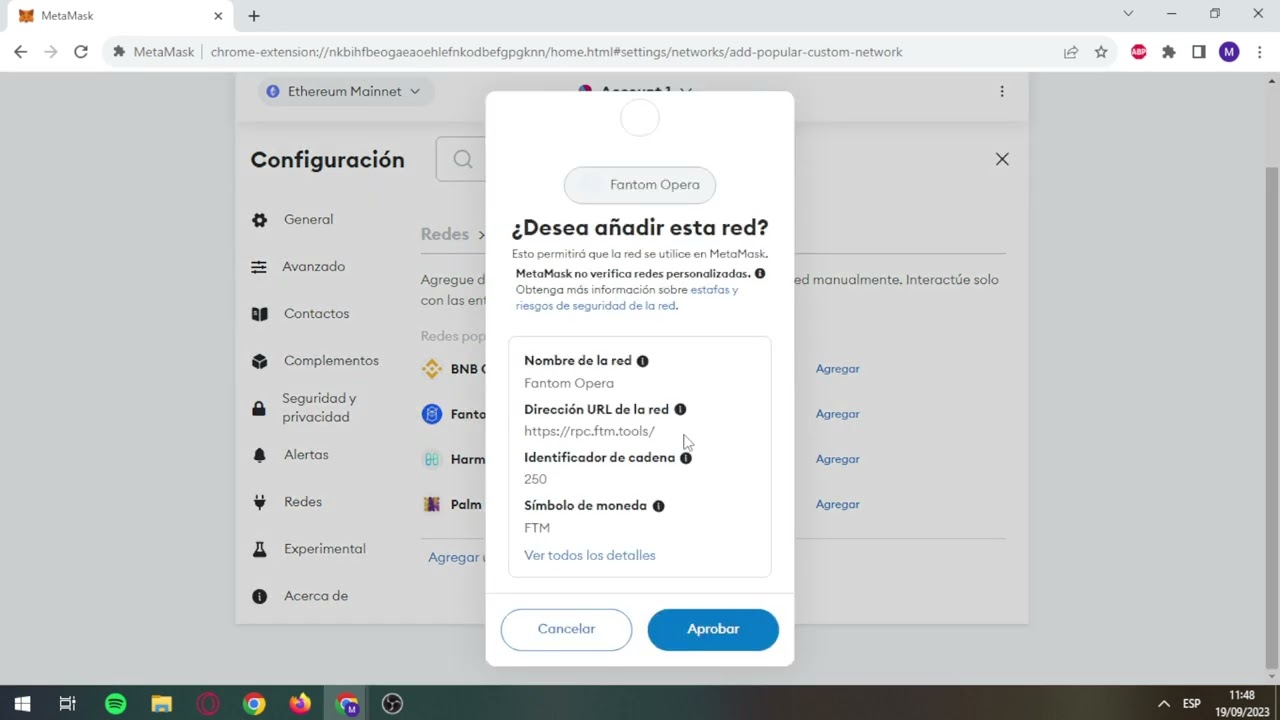This screenshot has width=1280, height=720.
Task: Open the estafas y riesgos de seguridad link
Action: pyautogui.click(x=627, y=298)
